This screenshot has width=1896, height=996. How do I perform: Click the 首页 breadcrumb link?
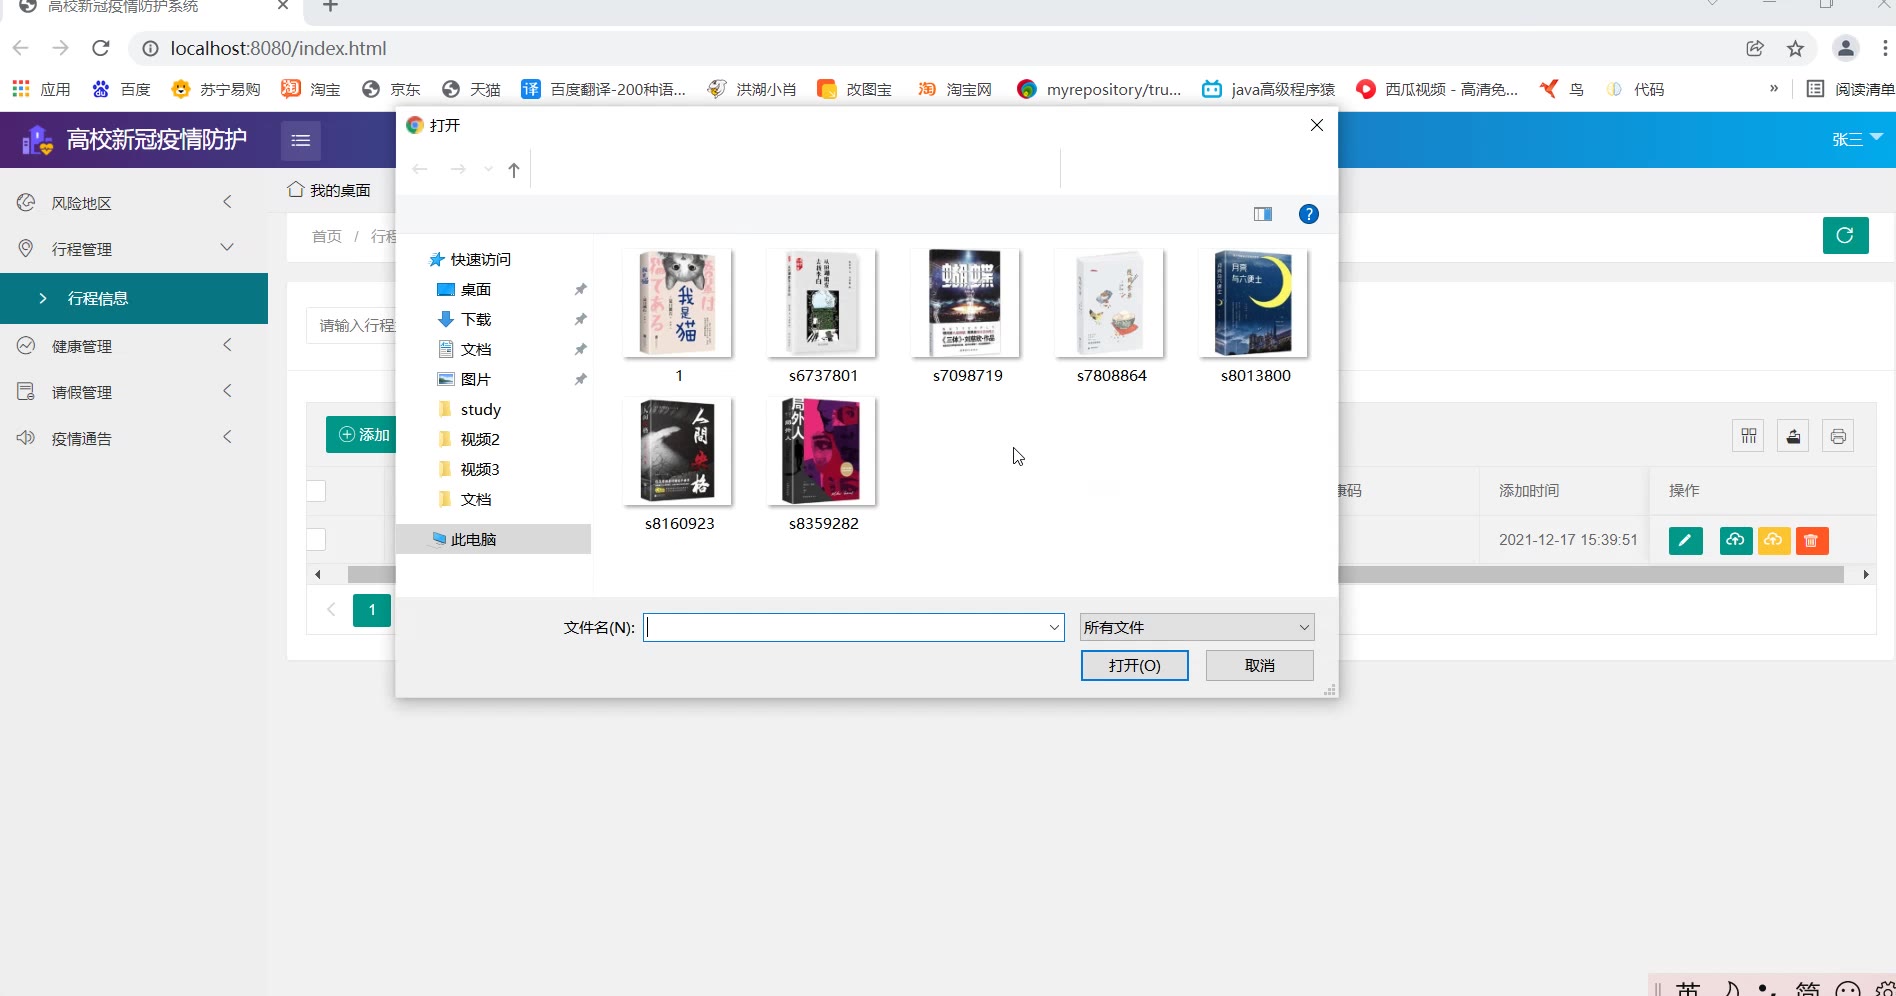tap(327, 237)
